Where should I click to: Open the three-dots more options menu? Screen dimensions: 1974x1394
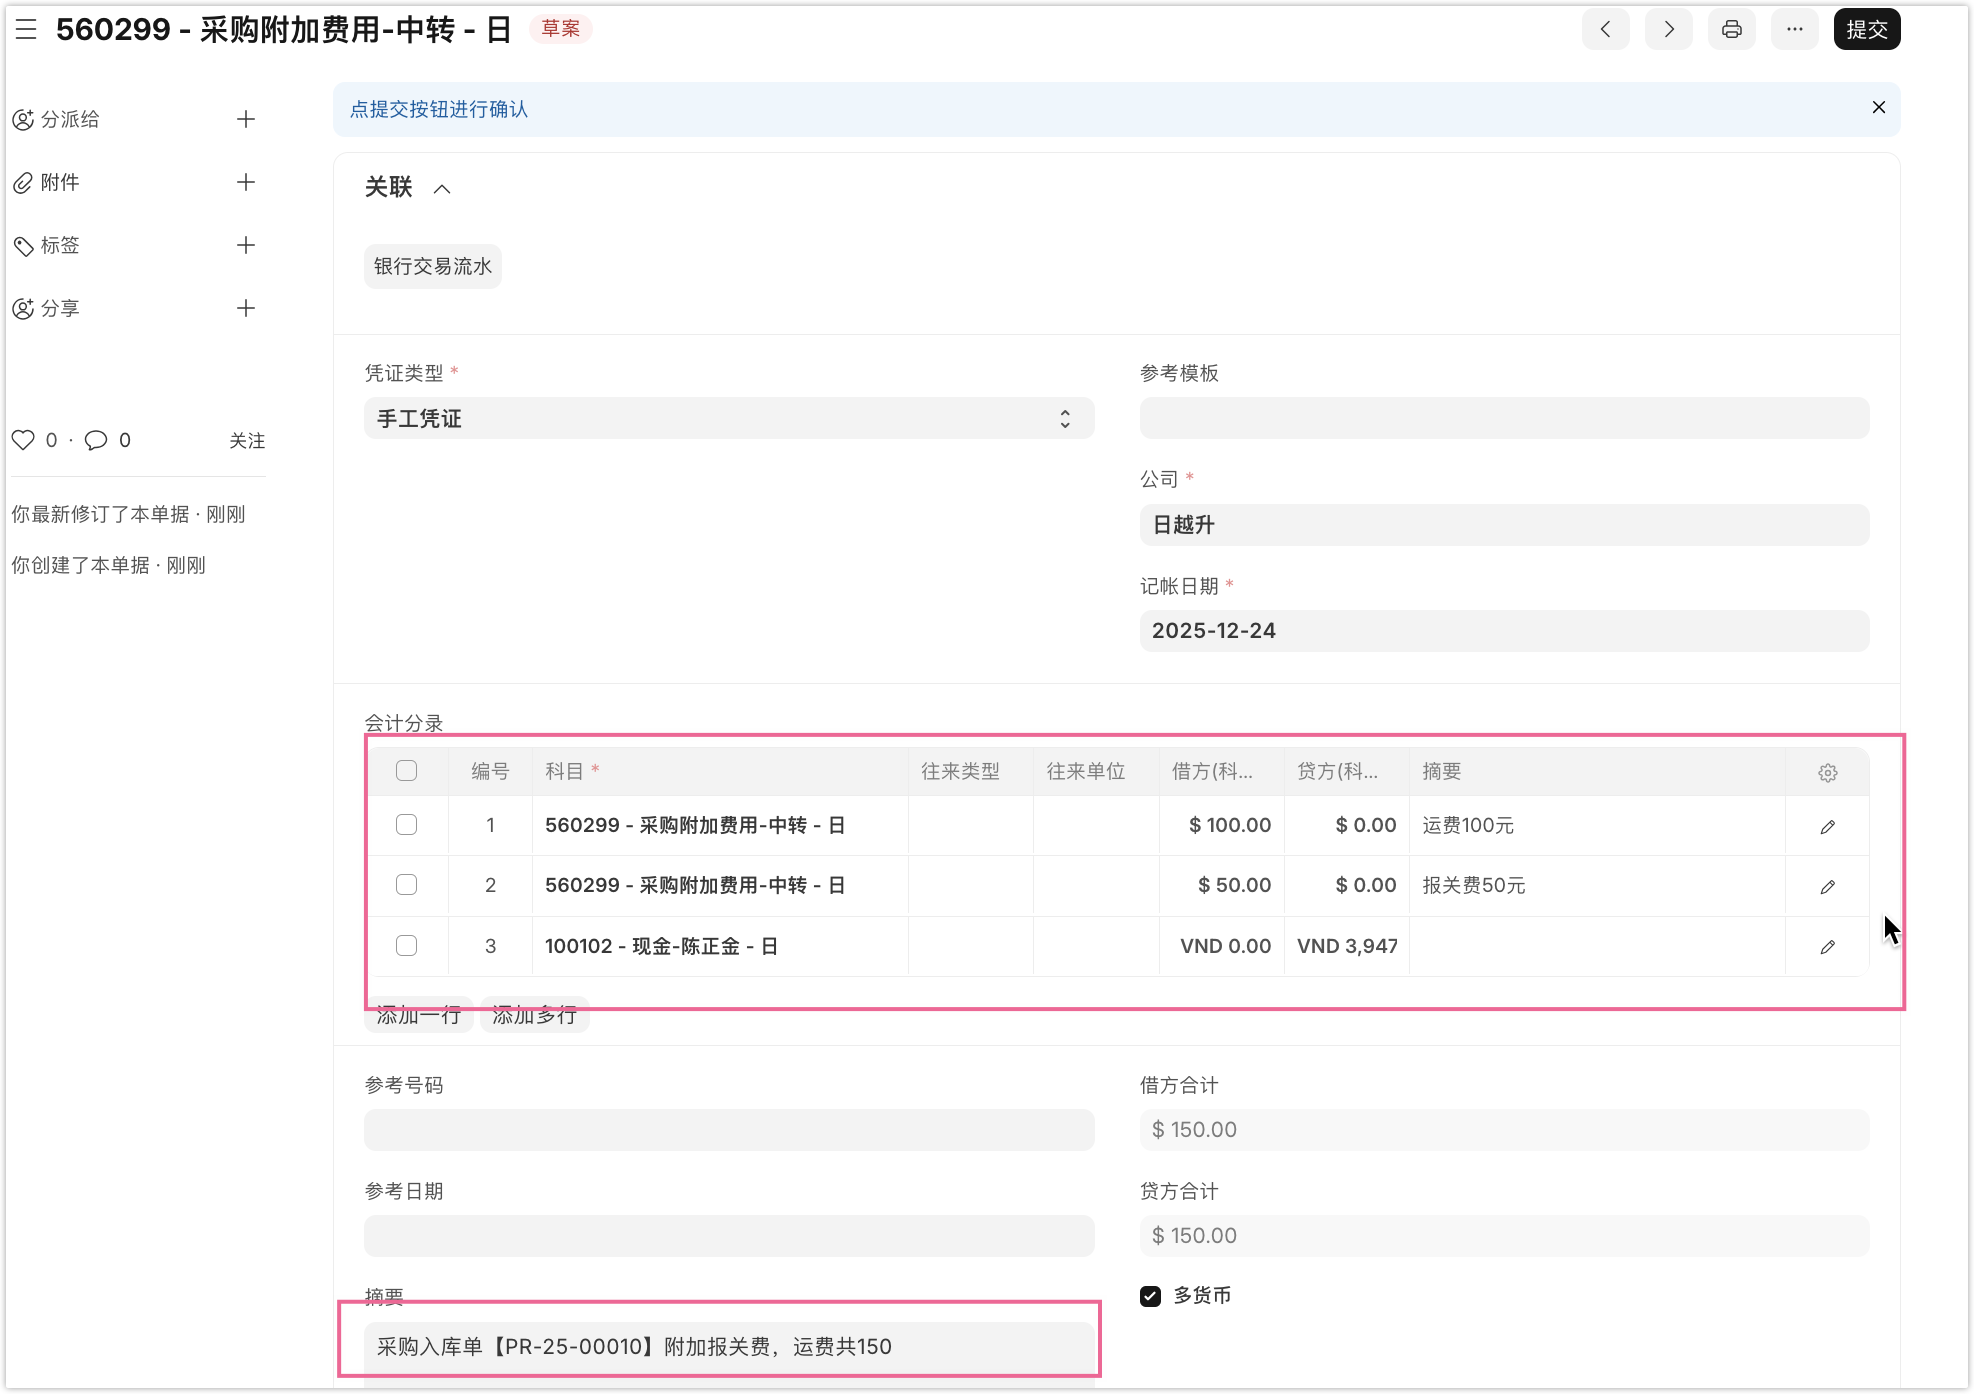pos(1794,30)
